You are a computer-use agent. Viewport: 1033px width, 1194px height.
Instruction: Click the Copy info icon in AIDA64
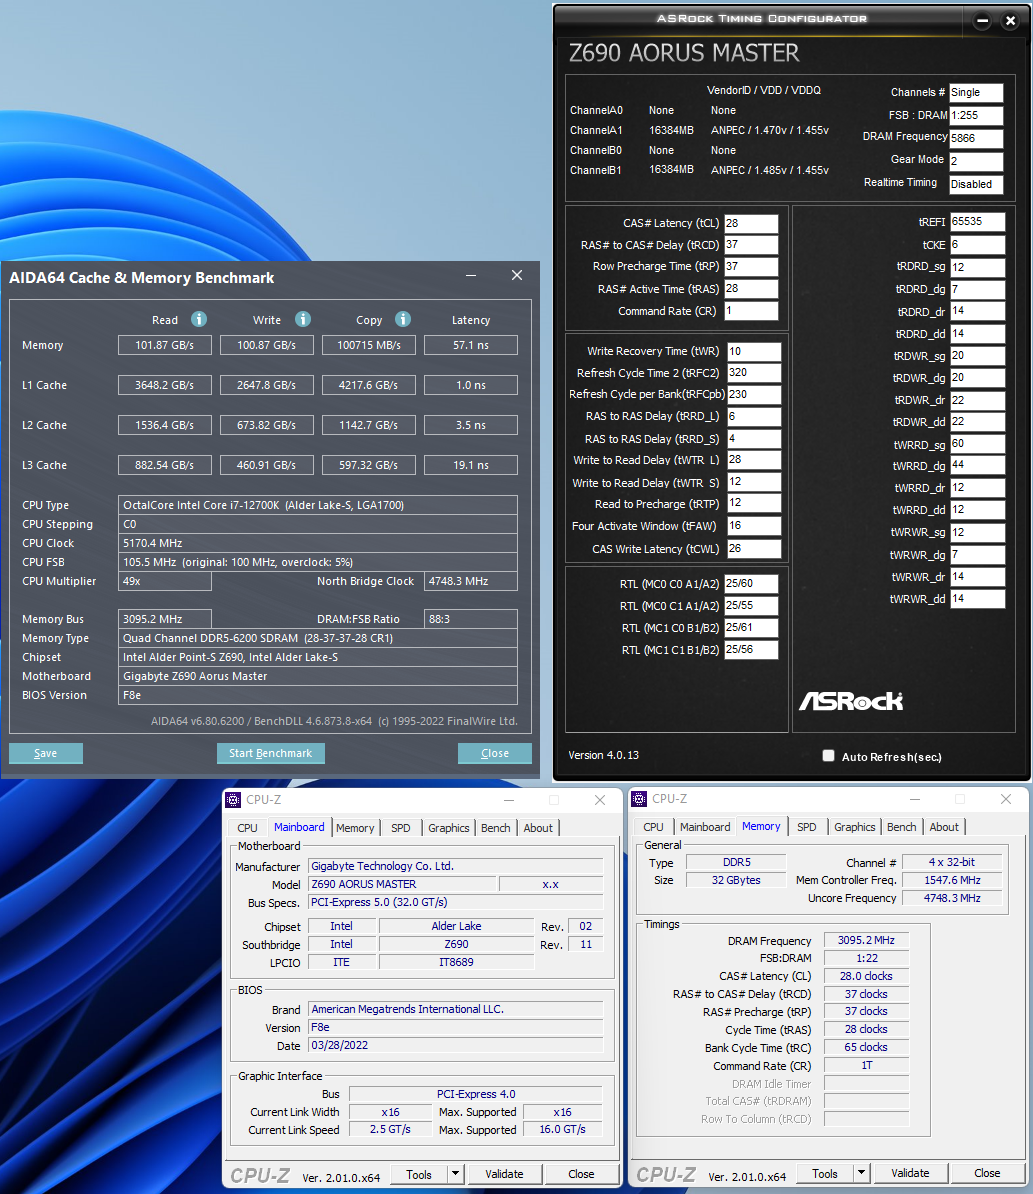pyautogui.click(x=403, y=319)
